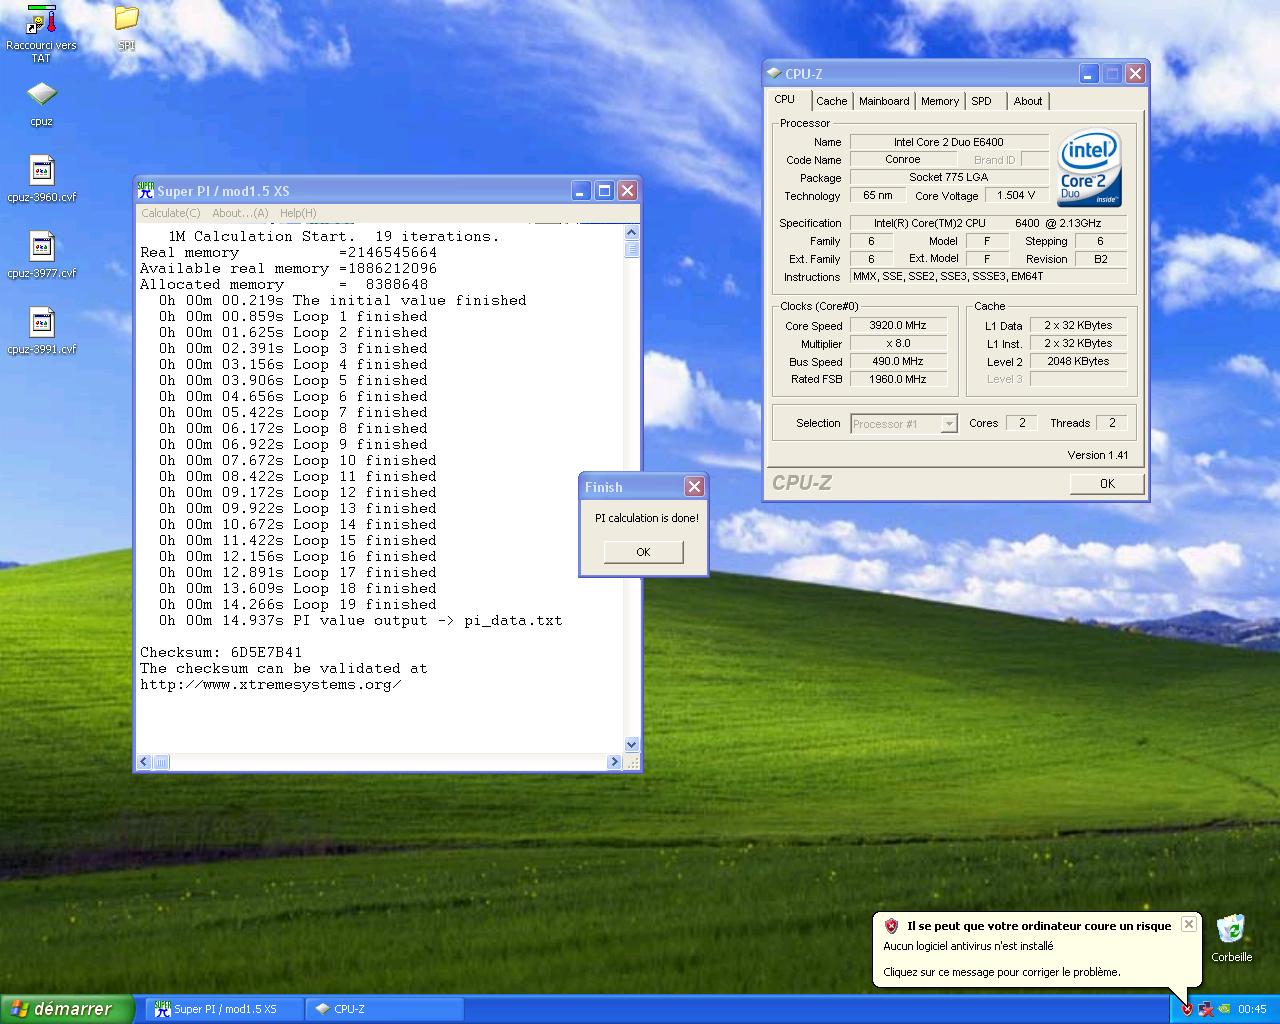Activate Super PI / mod1.5 XS taskbar button
1280x1024 pixels.
pyautogui.click(x=225, y=1009)
